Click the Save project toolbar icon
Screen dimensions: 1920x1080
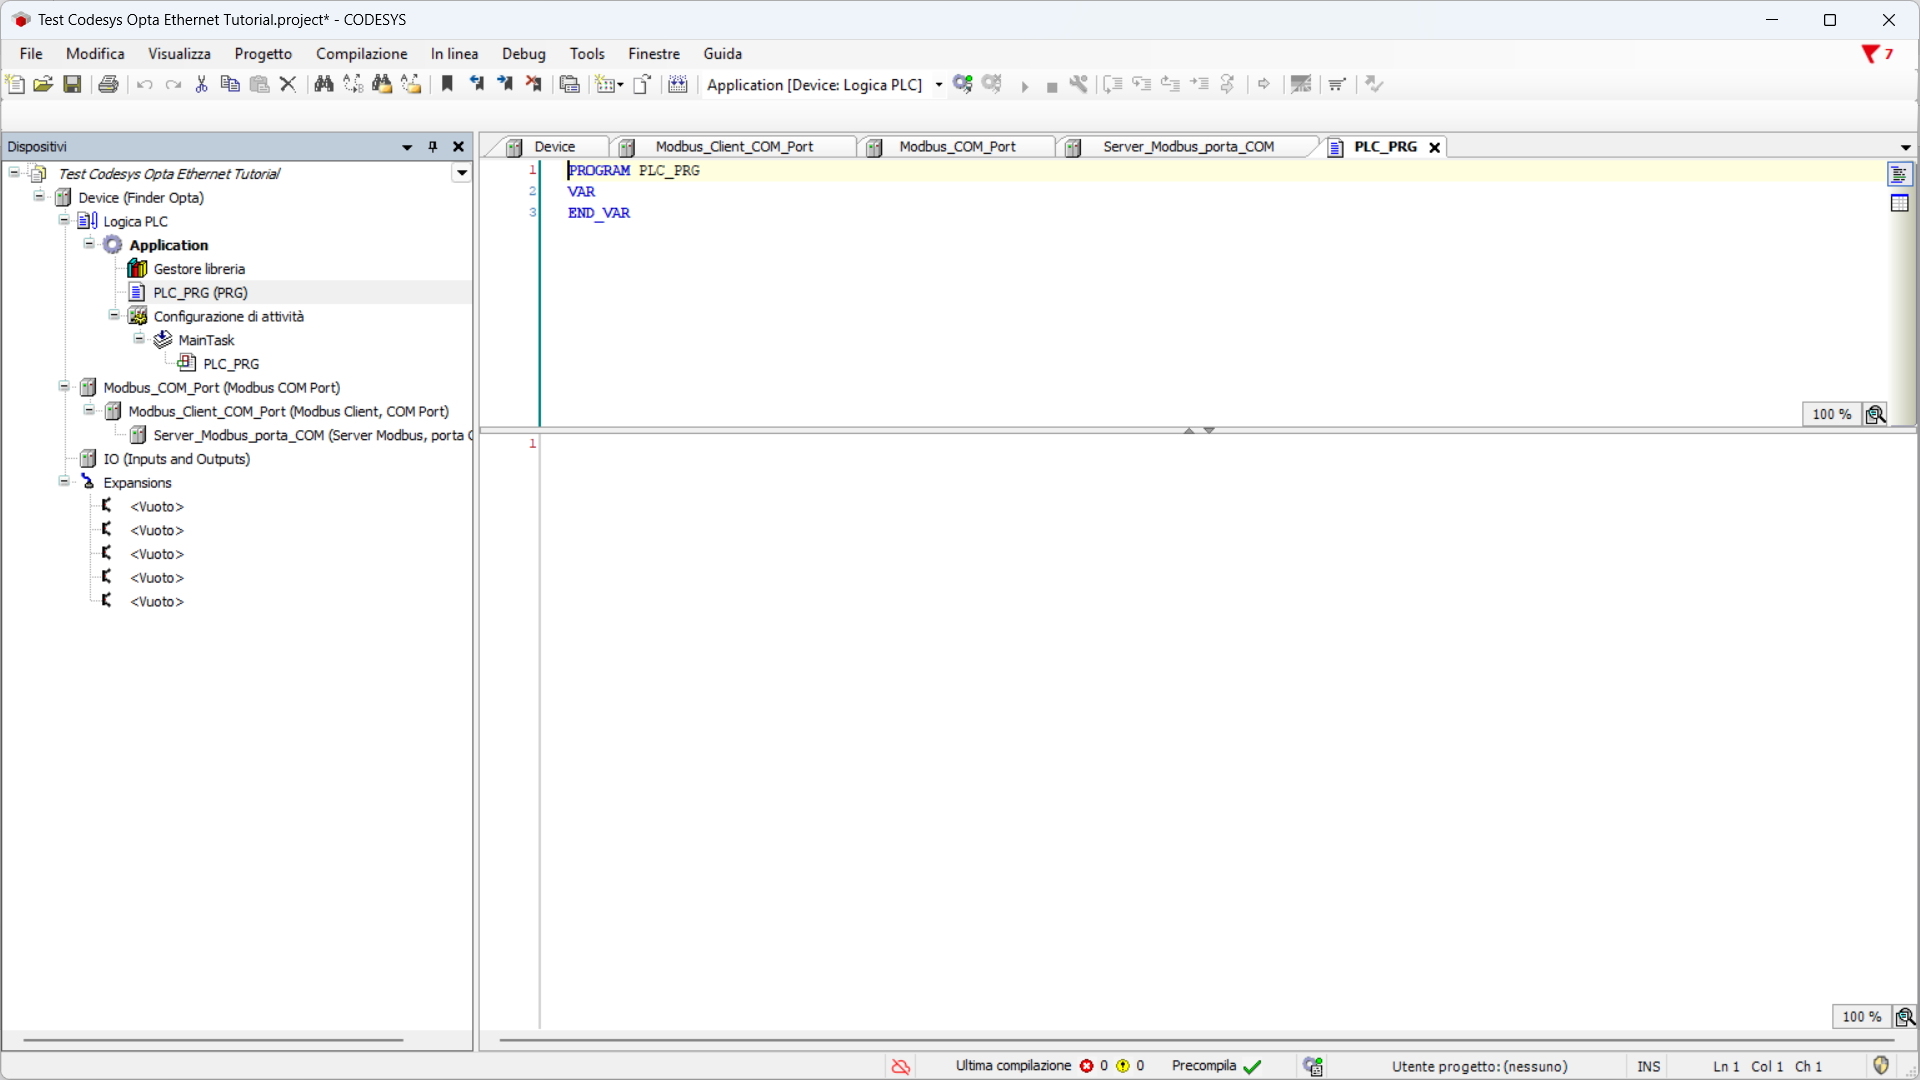(x=72, y=84)
